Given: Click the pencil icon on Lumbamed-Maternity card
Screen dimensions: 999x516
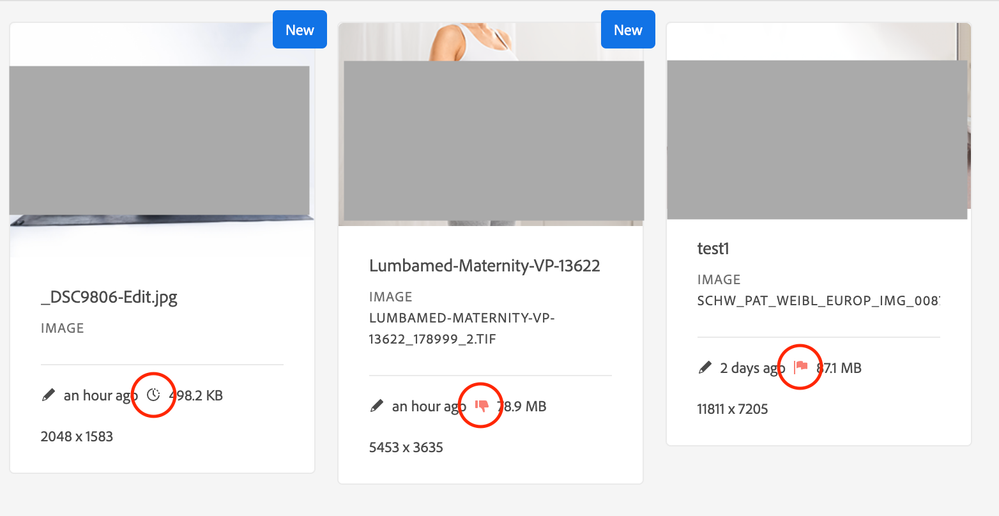Looking at the screenshot, I should click(x=376, y=406).
